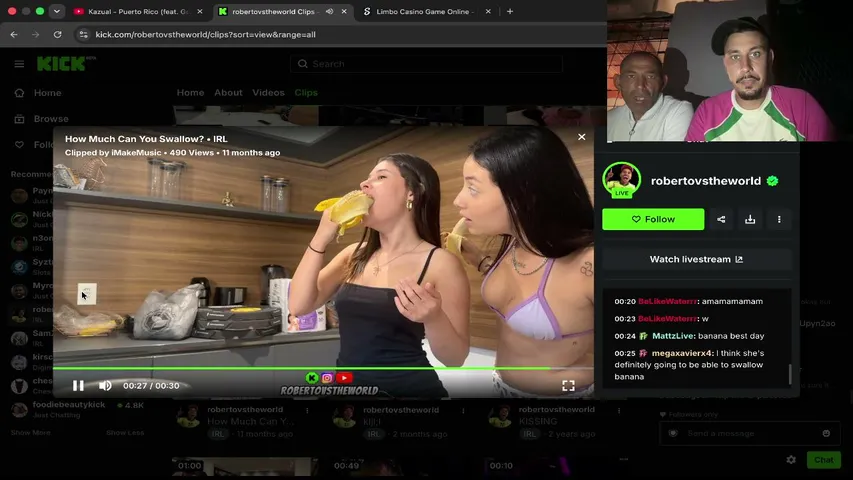The width and height of the screenshot is (853, 480).
Task: Open options for the KISSING clip card
Action: click(619, 410)
